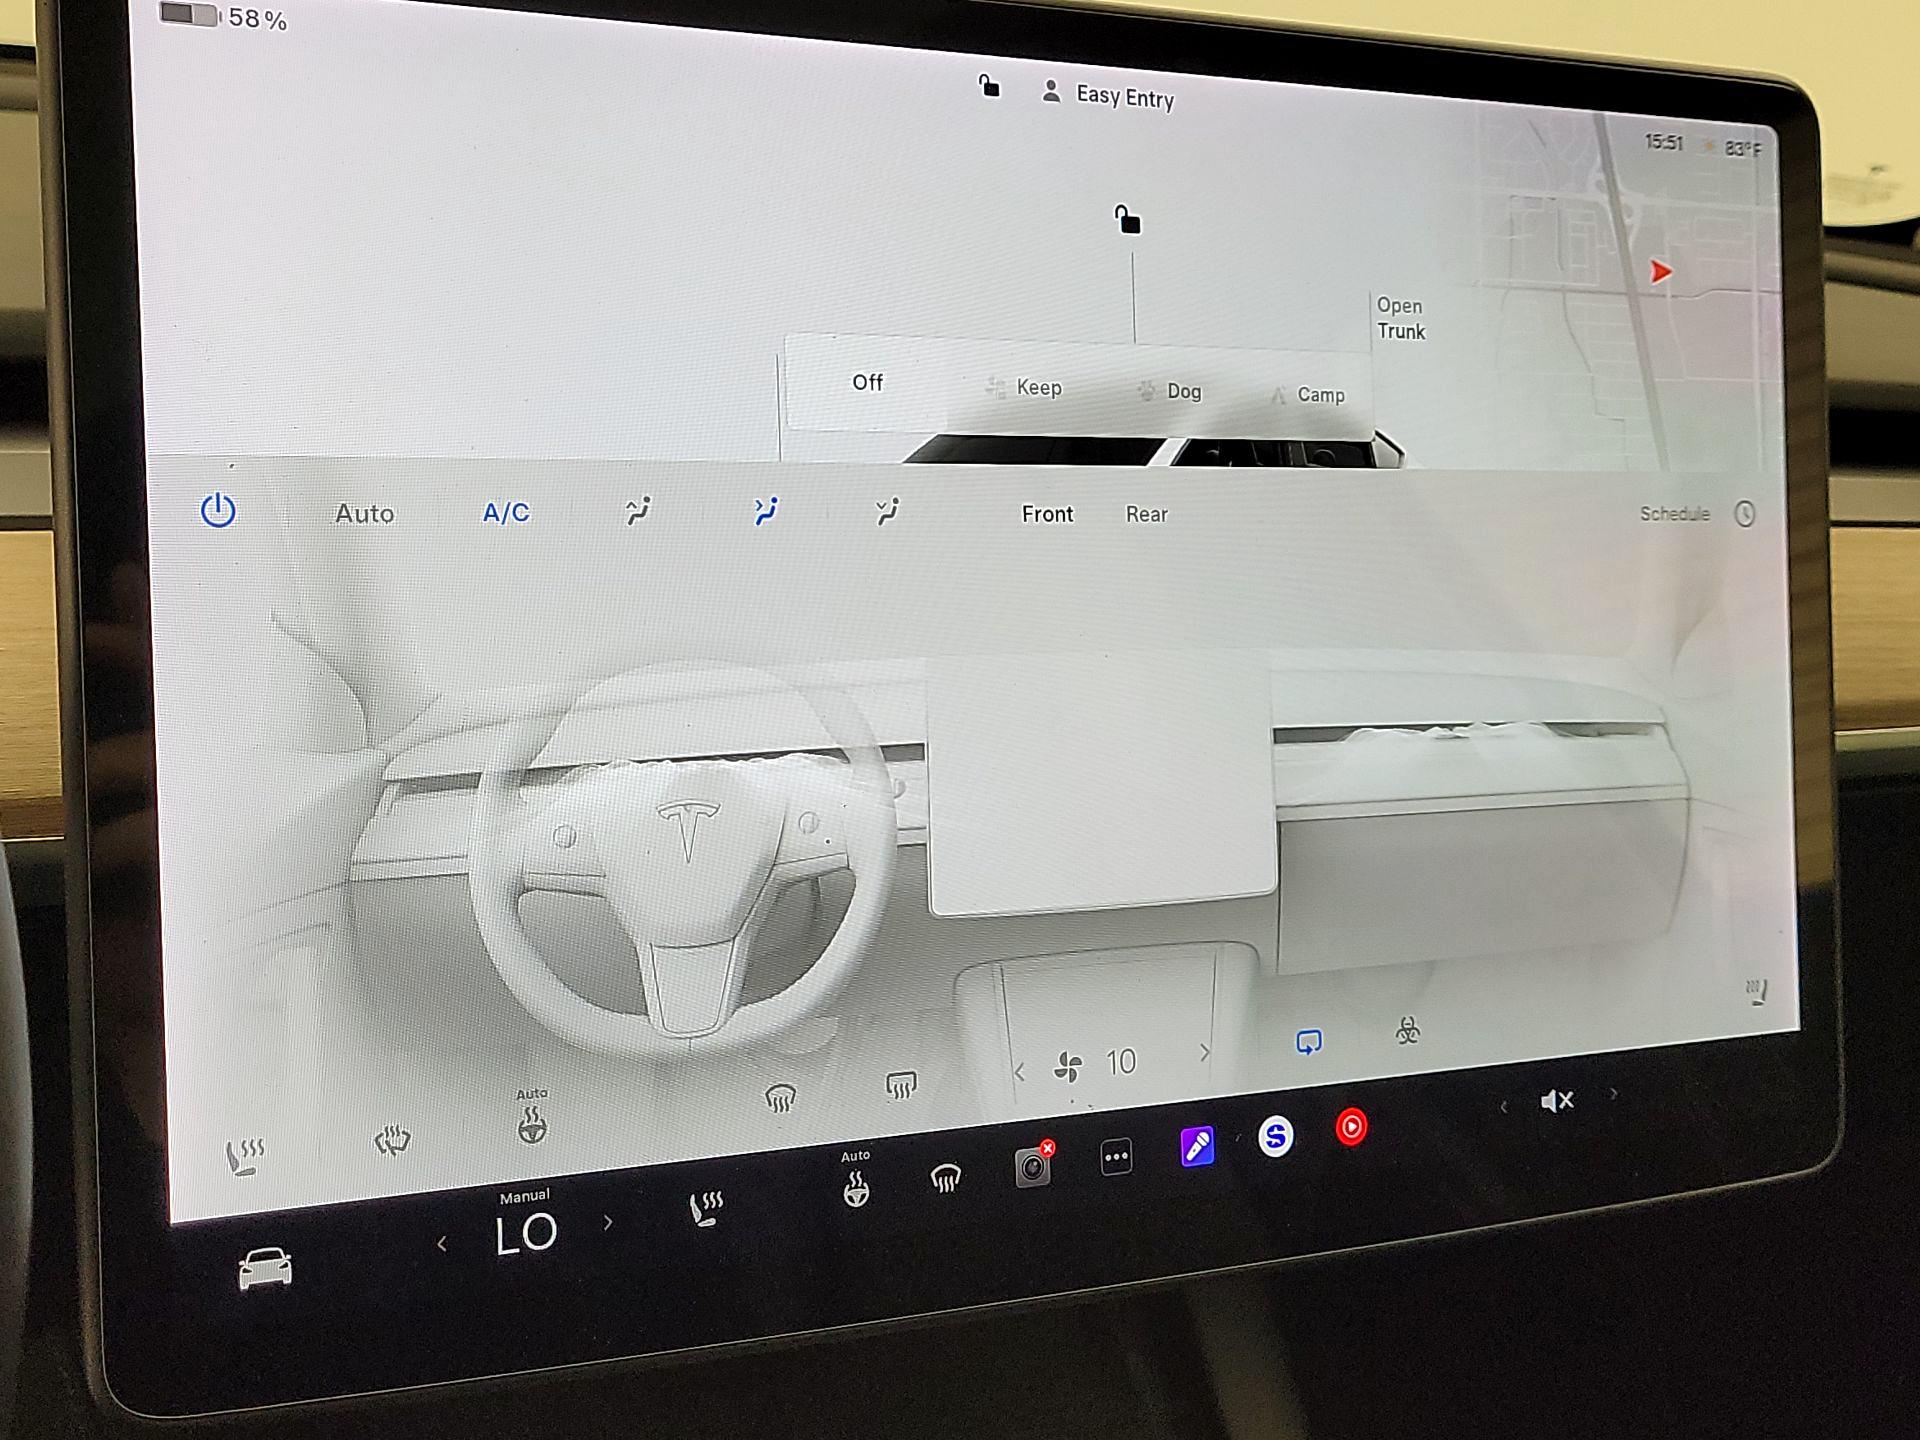Launch the purple karaoke microphone app
This screenshot has height=1440, width=1920.
(1197, 1146)
